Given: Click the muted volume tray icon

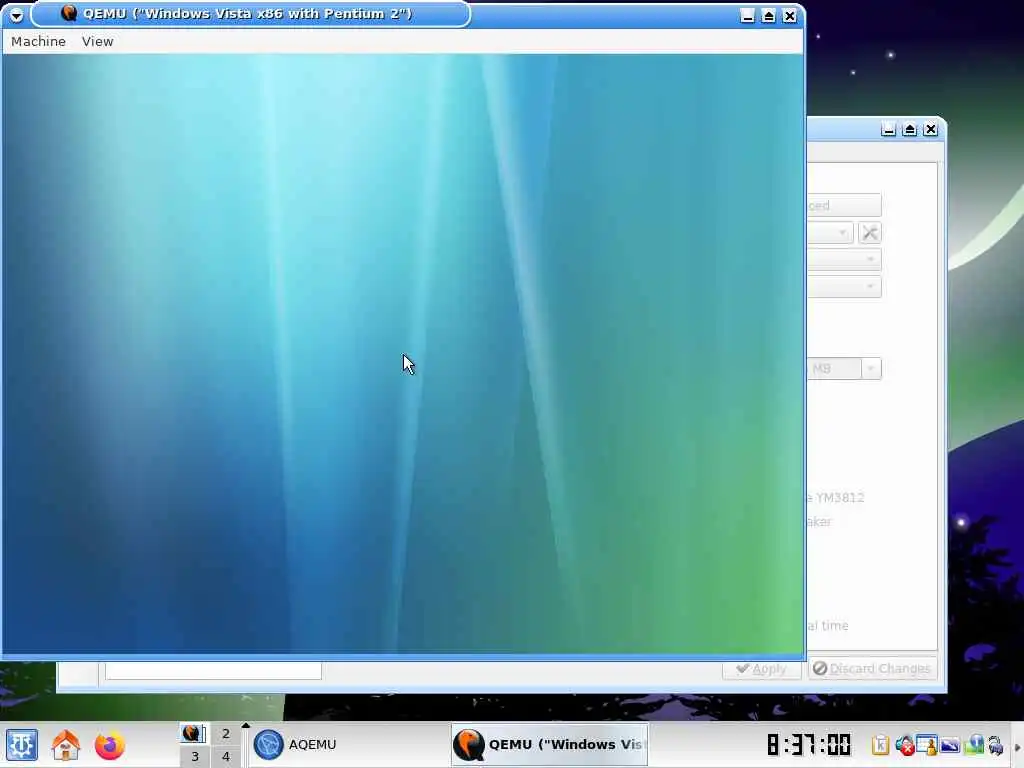Looking at the screenshot, I should pyautogui.click(x=904, y=745).
